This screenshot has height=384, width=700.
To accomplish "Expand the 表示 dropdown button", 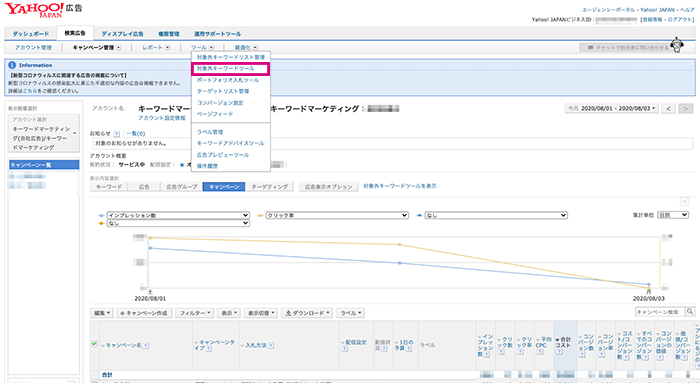I will pyautogui.click(x=229, y=313).
